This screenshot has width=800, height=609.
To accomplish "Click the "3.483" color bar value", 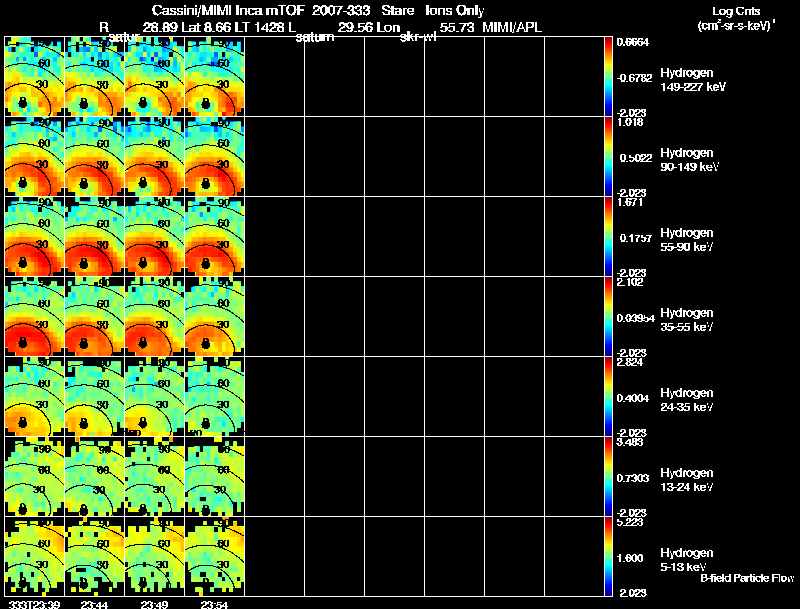I will tap(630, 442).
